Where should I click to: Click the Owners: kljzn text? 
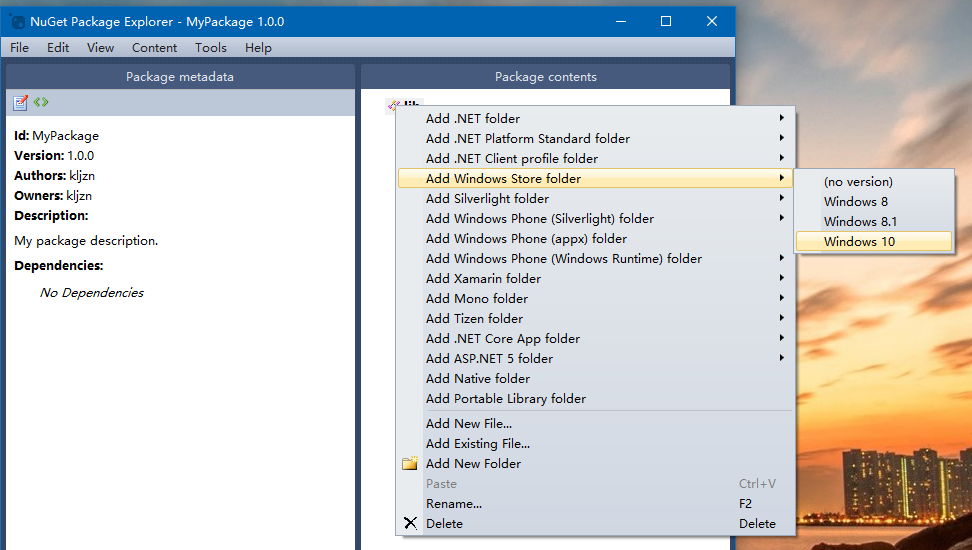[53, 195]
